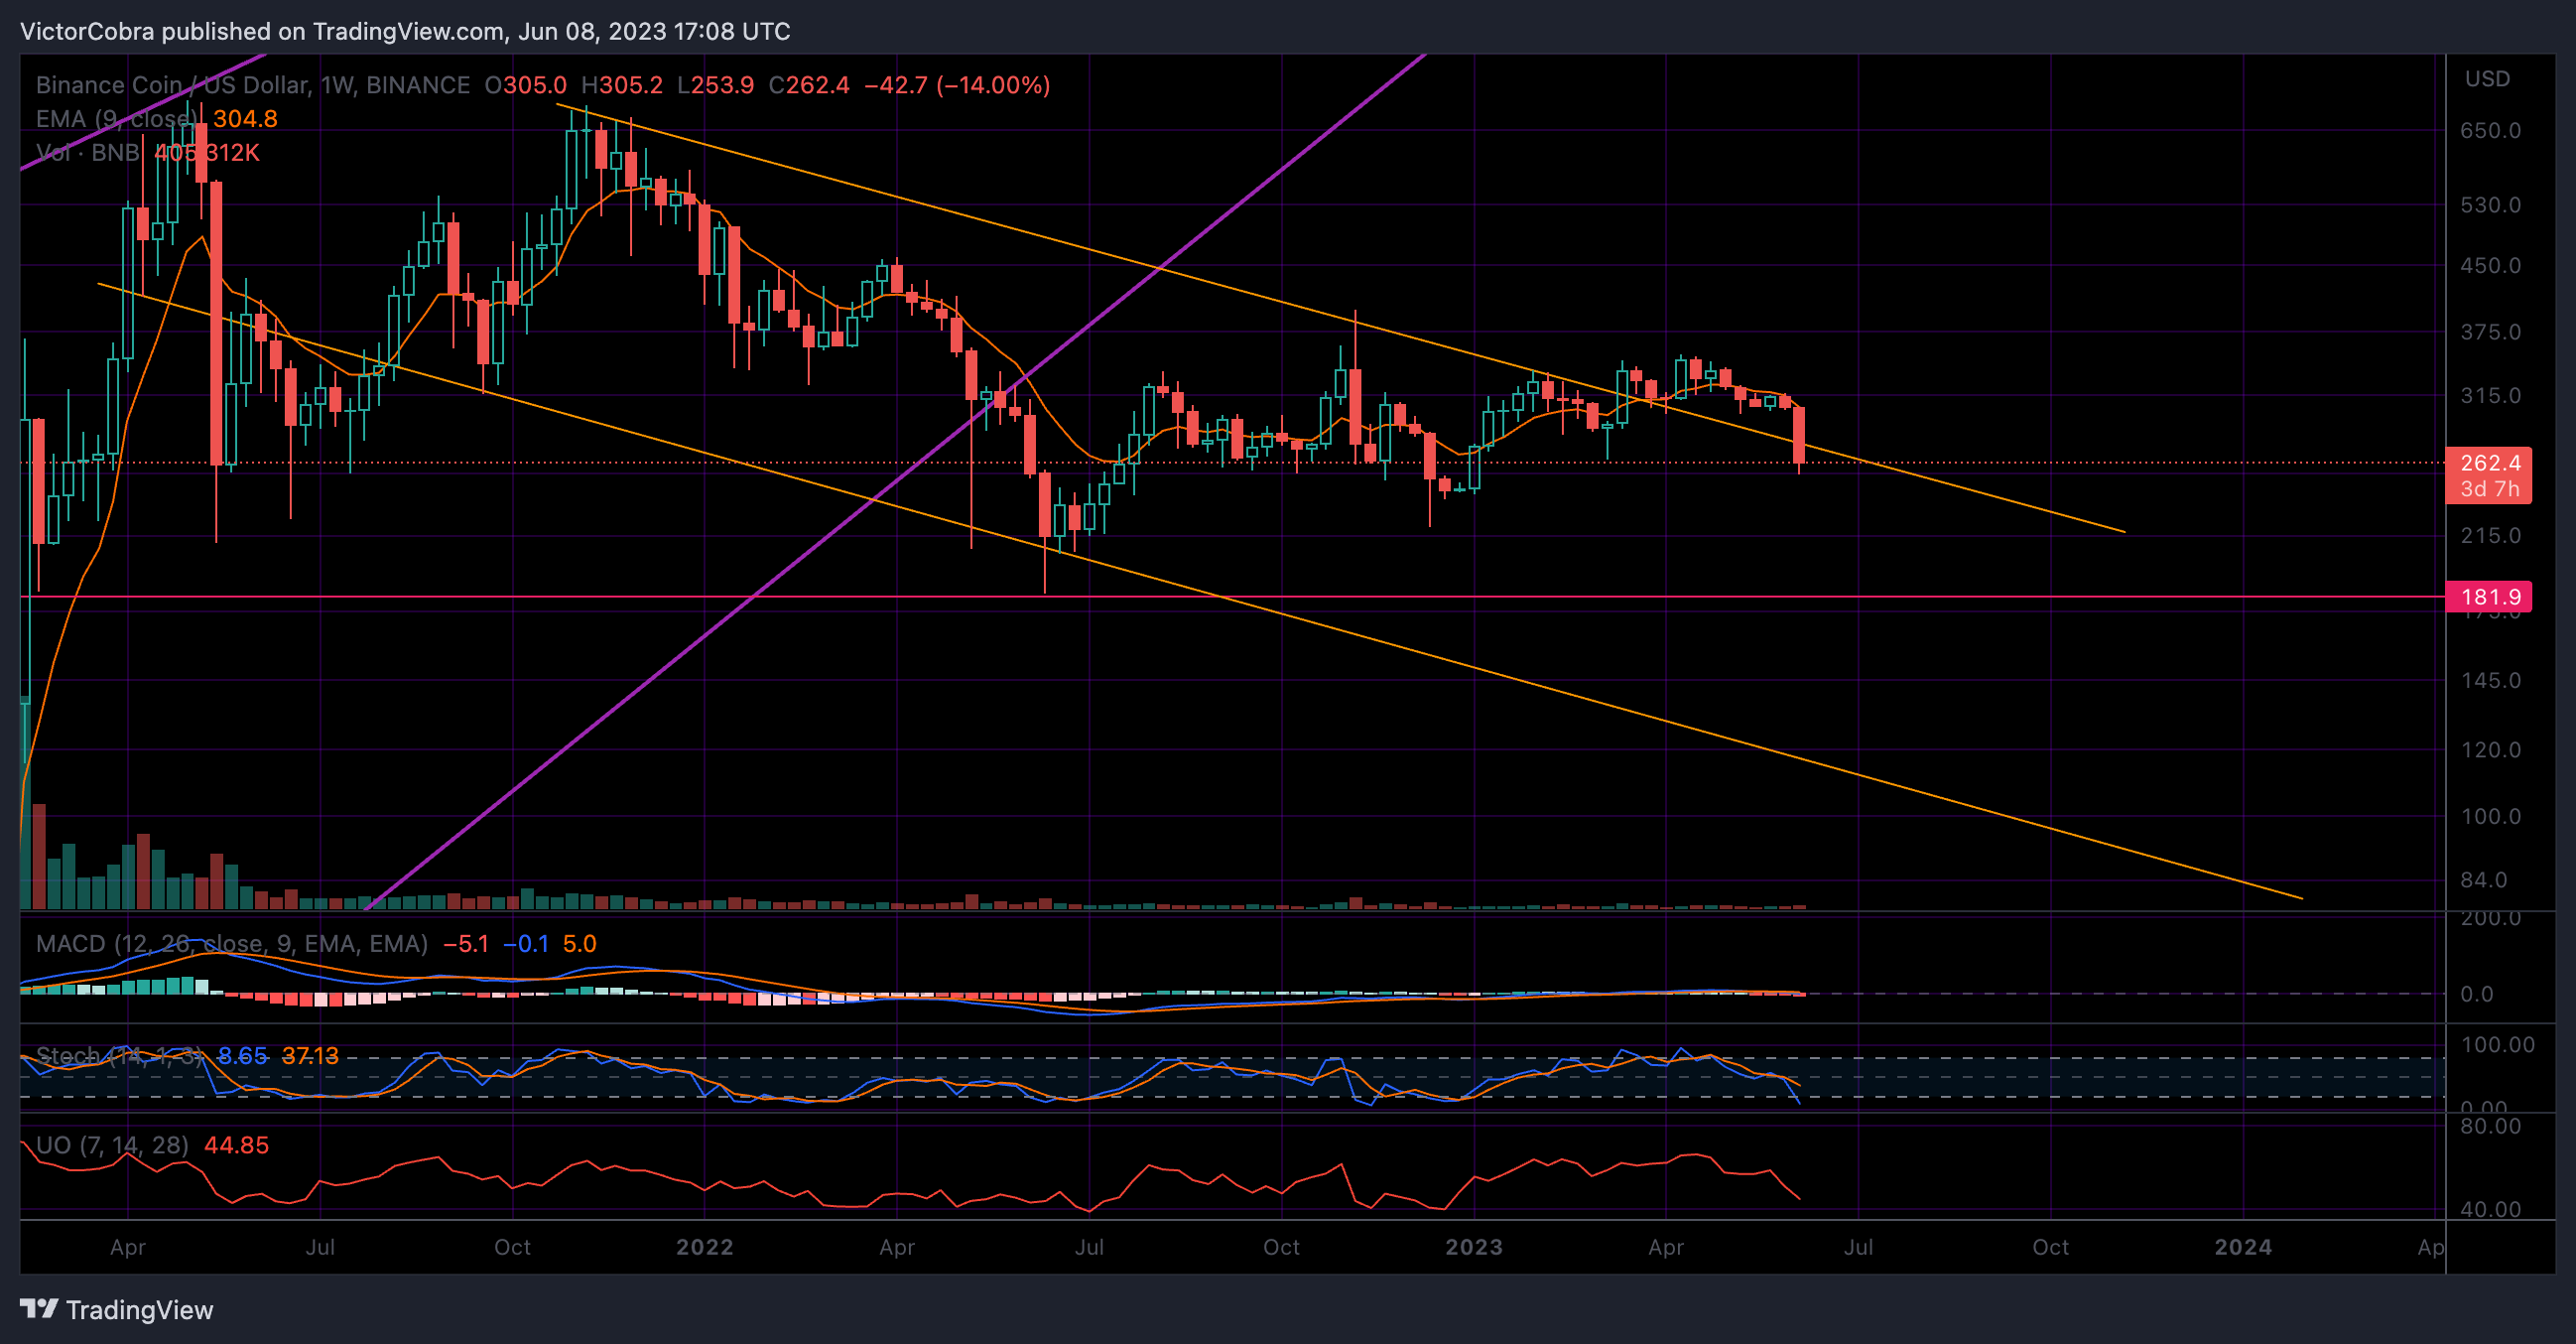This screenshot has height=1344, width=2576.
Task: Click the MACD (12, 26, close, 9) label
Action: coord(232,944)
